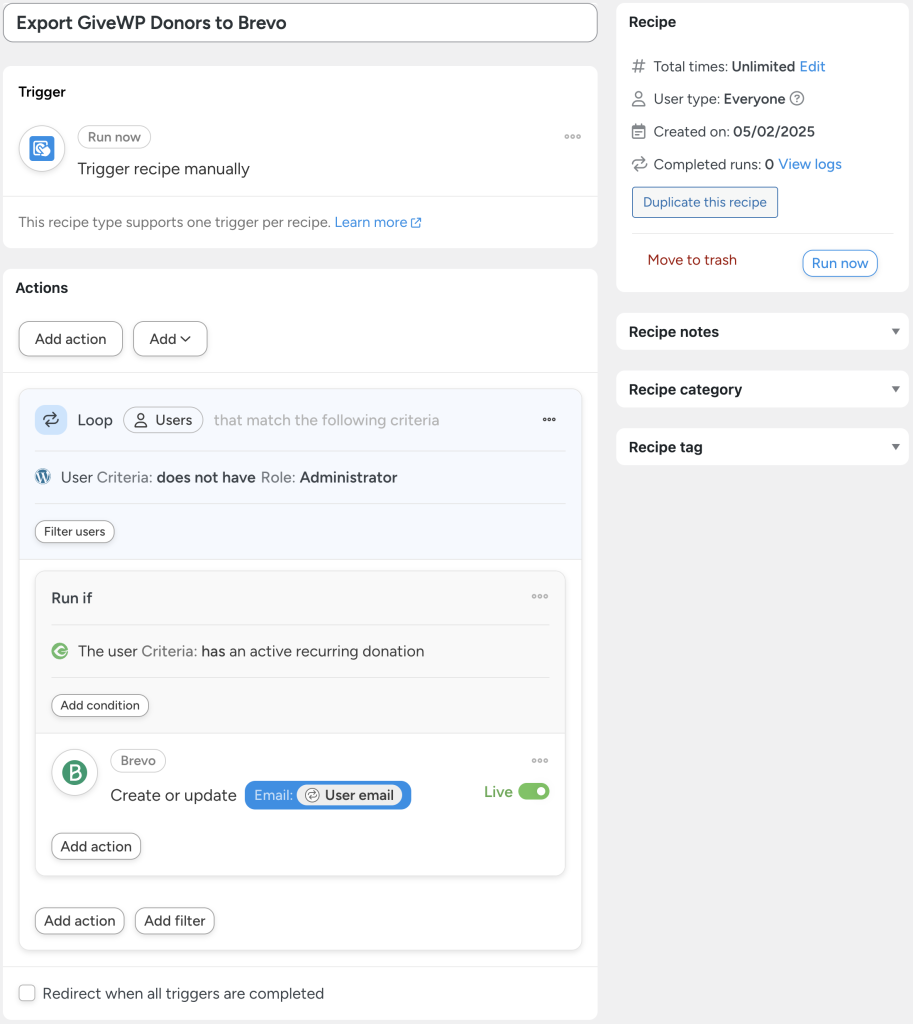Click the WordPress logo beside User Criteria
The height and width of the screenshot is (1024, 913).
(42, 477)
